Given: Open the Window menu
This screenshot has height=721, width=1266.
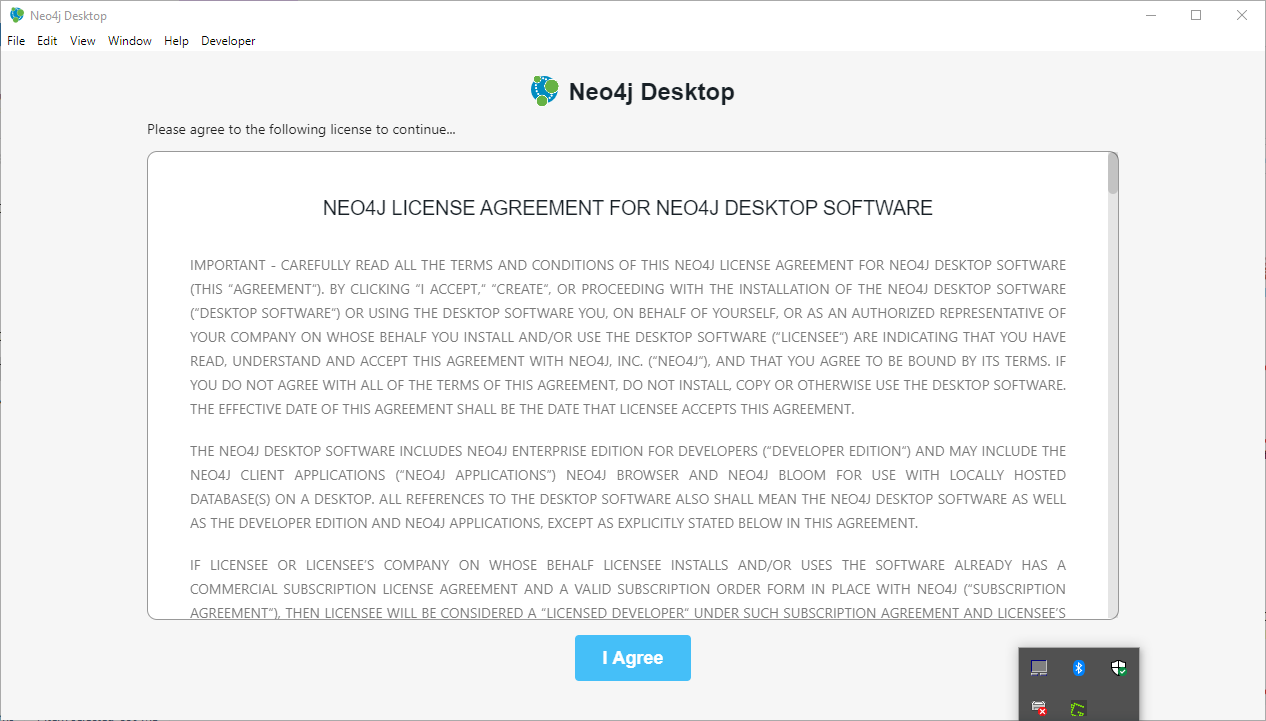Looking at the screenshot, I should click(130, 41).
